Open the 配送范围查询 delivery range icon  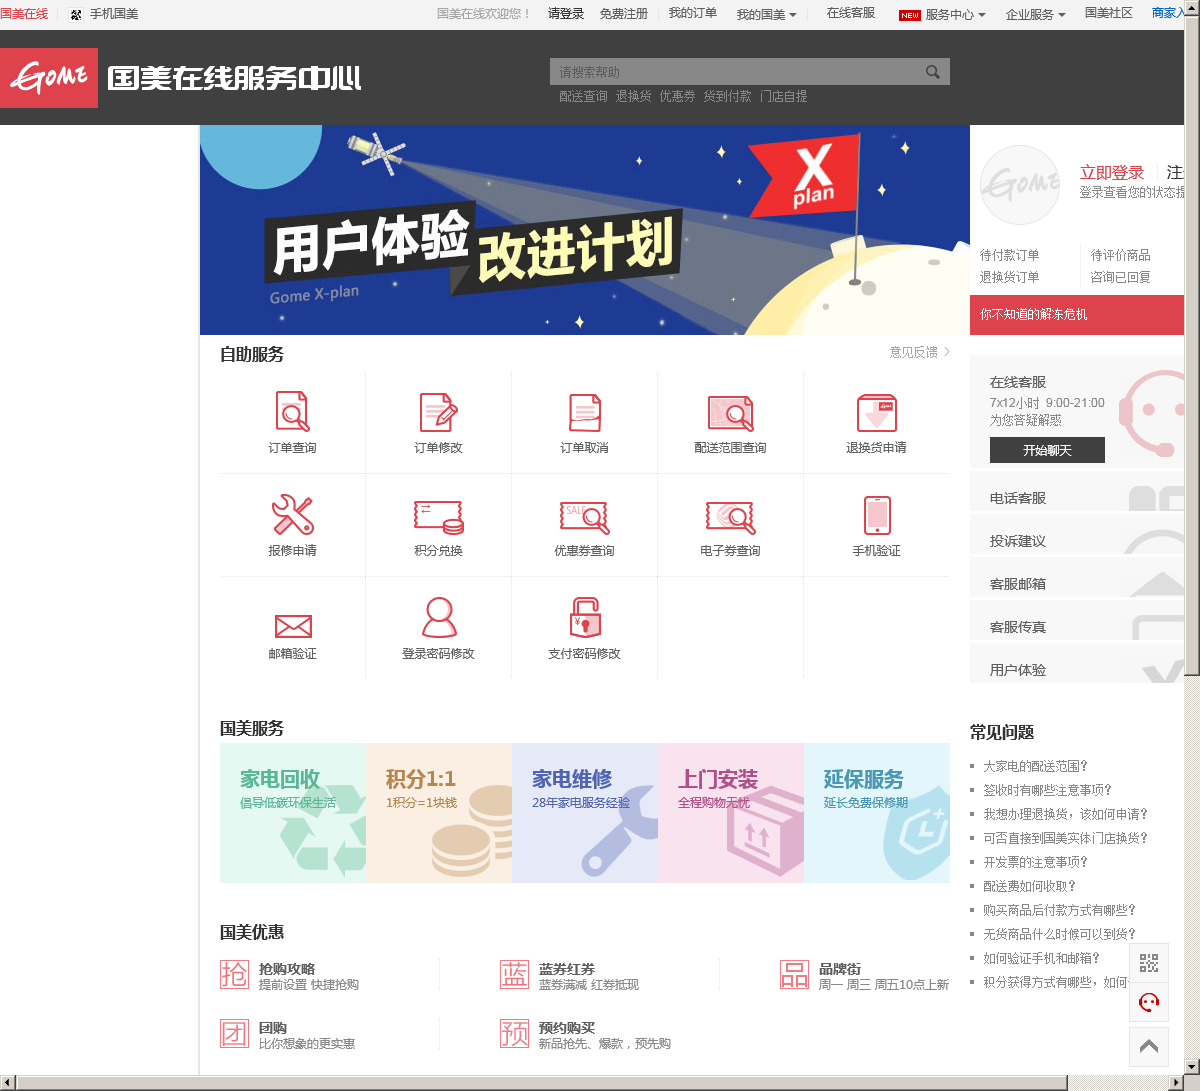(731, 413)
